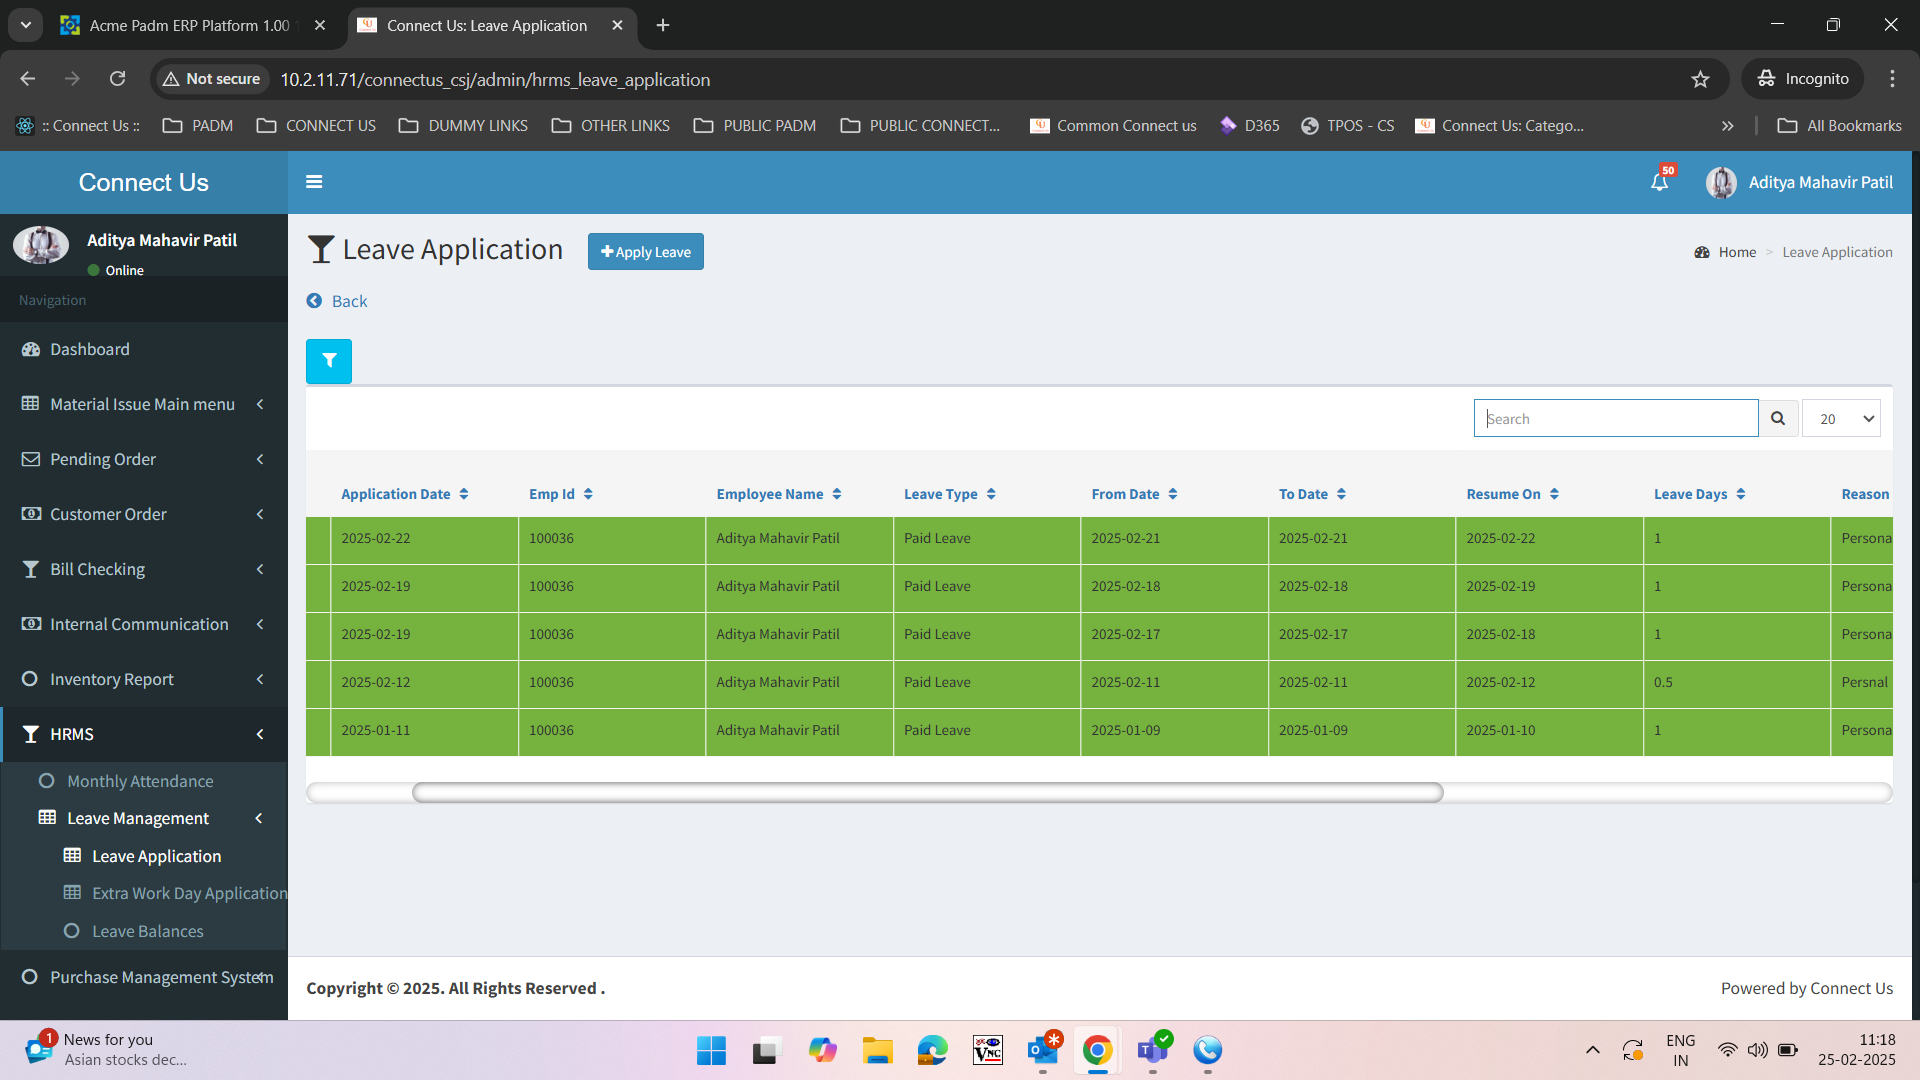Open Common Connect us bookmark
This screenshot has width=1920, height=1080.
click(x=1113, y=126)
